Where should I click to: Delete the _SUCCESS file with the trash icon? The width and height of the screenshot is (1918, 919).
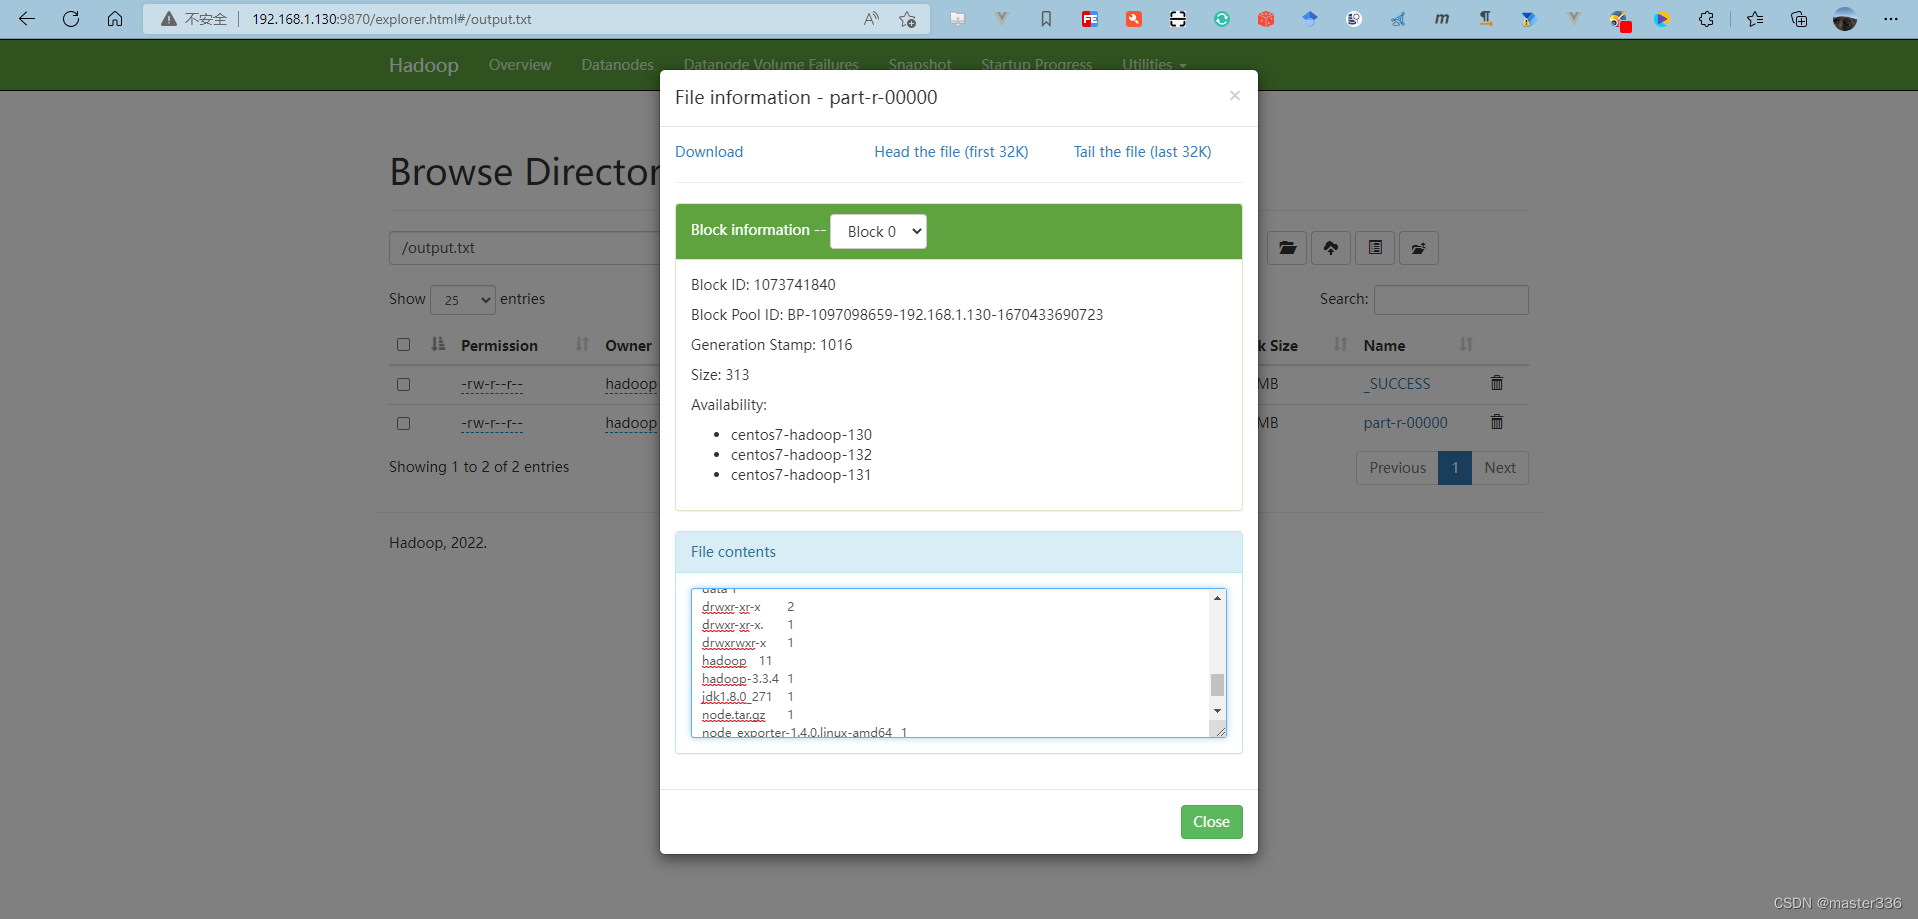pyautogui.click(x=1497, y=383)
